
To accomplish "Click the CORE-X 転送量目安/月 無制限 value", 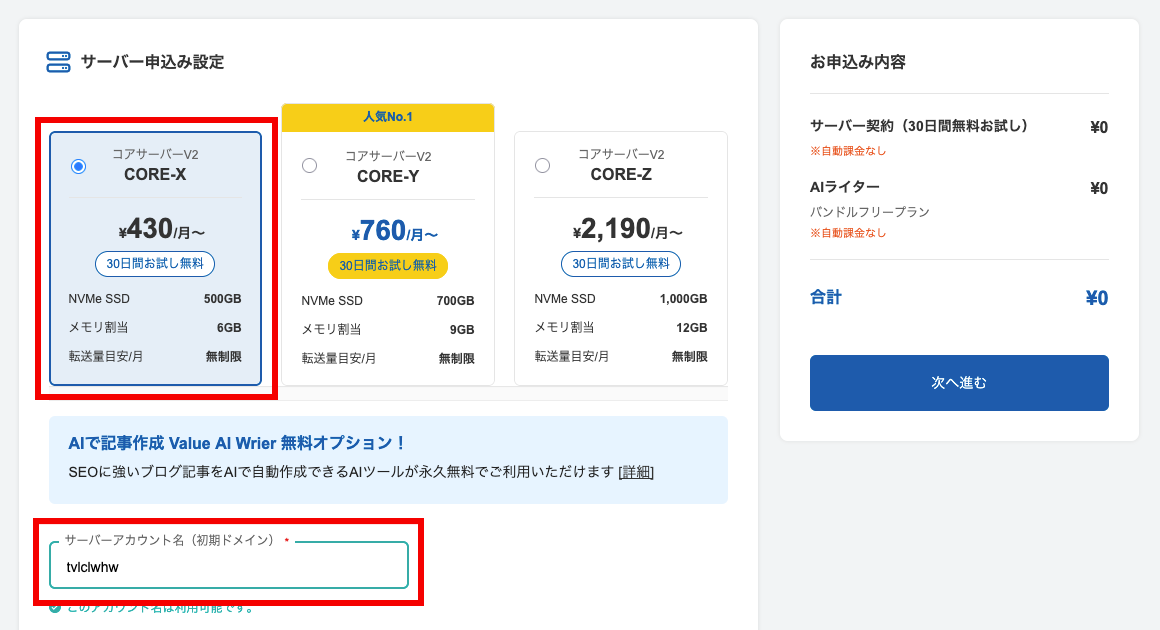I will (223, 356).
